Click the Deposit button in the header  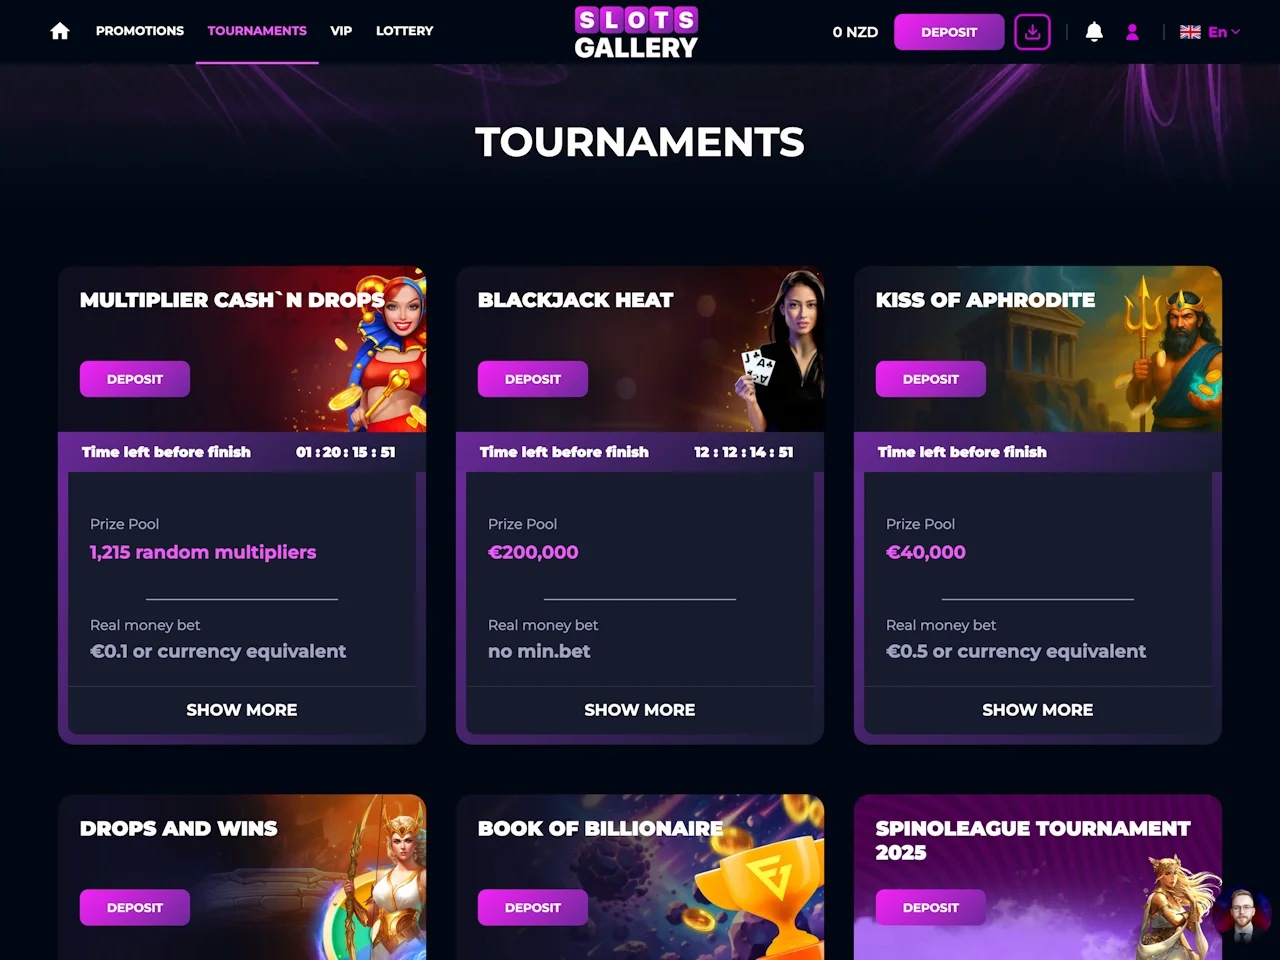[949, 32]
